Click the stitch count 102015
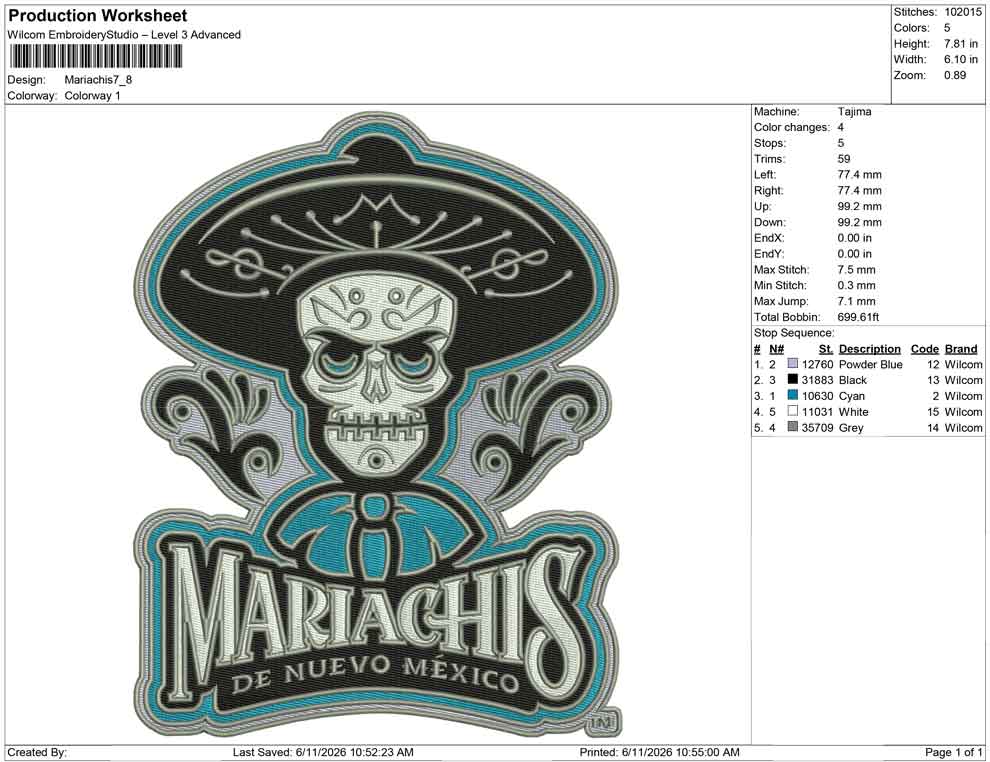The height and width of the screenshot is (762, 990). tap(963, 12)
